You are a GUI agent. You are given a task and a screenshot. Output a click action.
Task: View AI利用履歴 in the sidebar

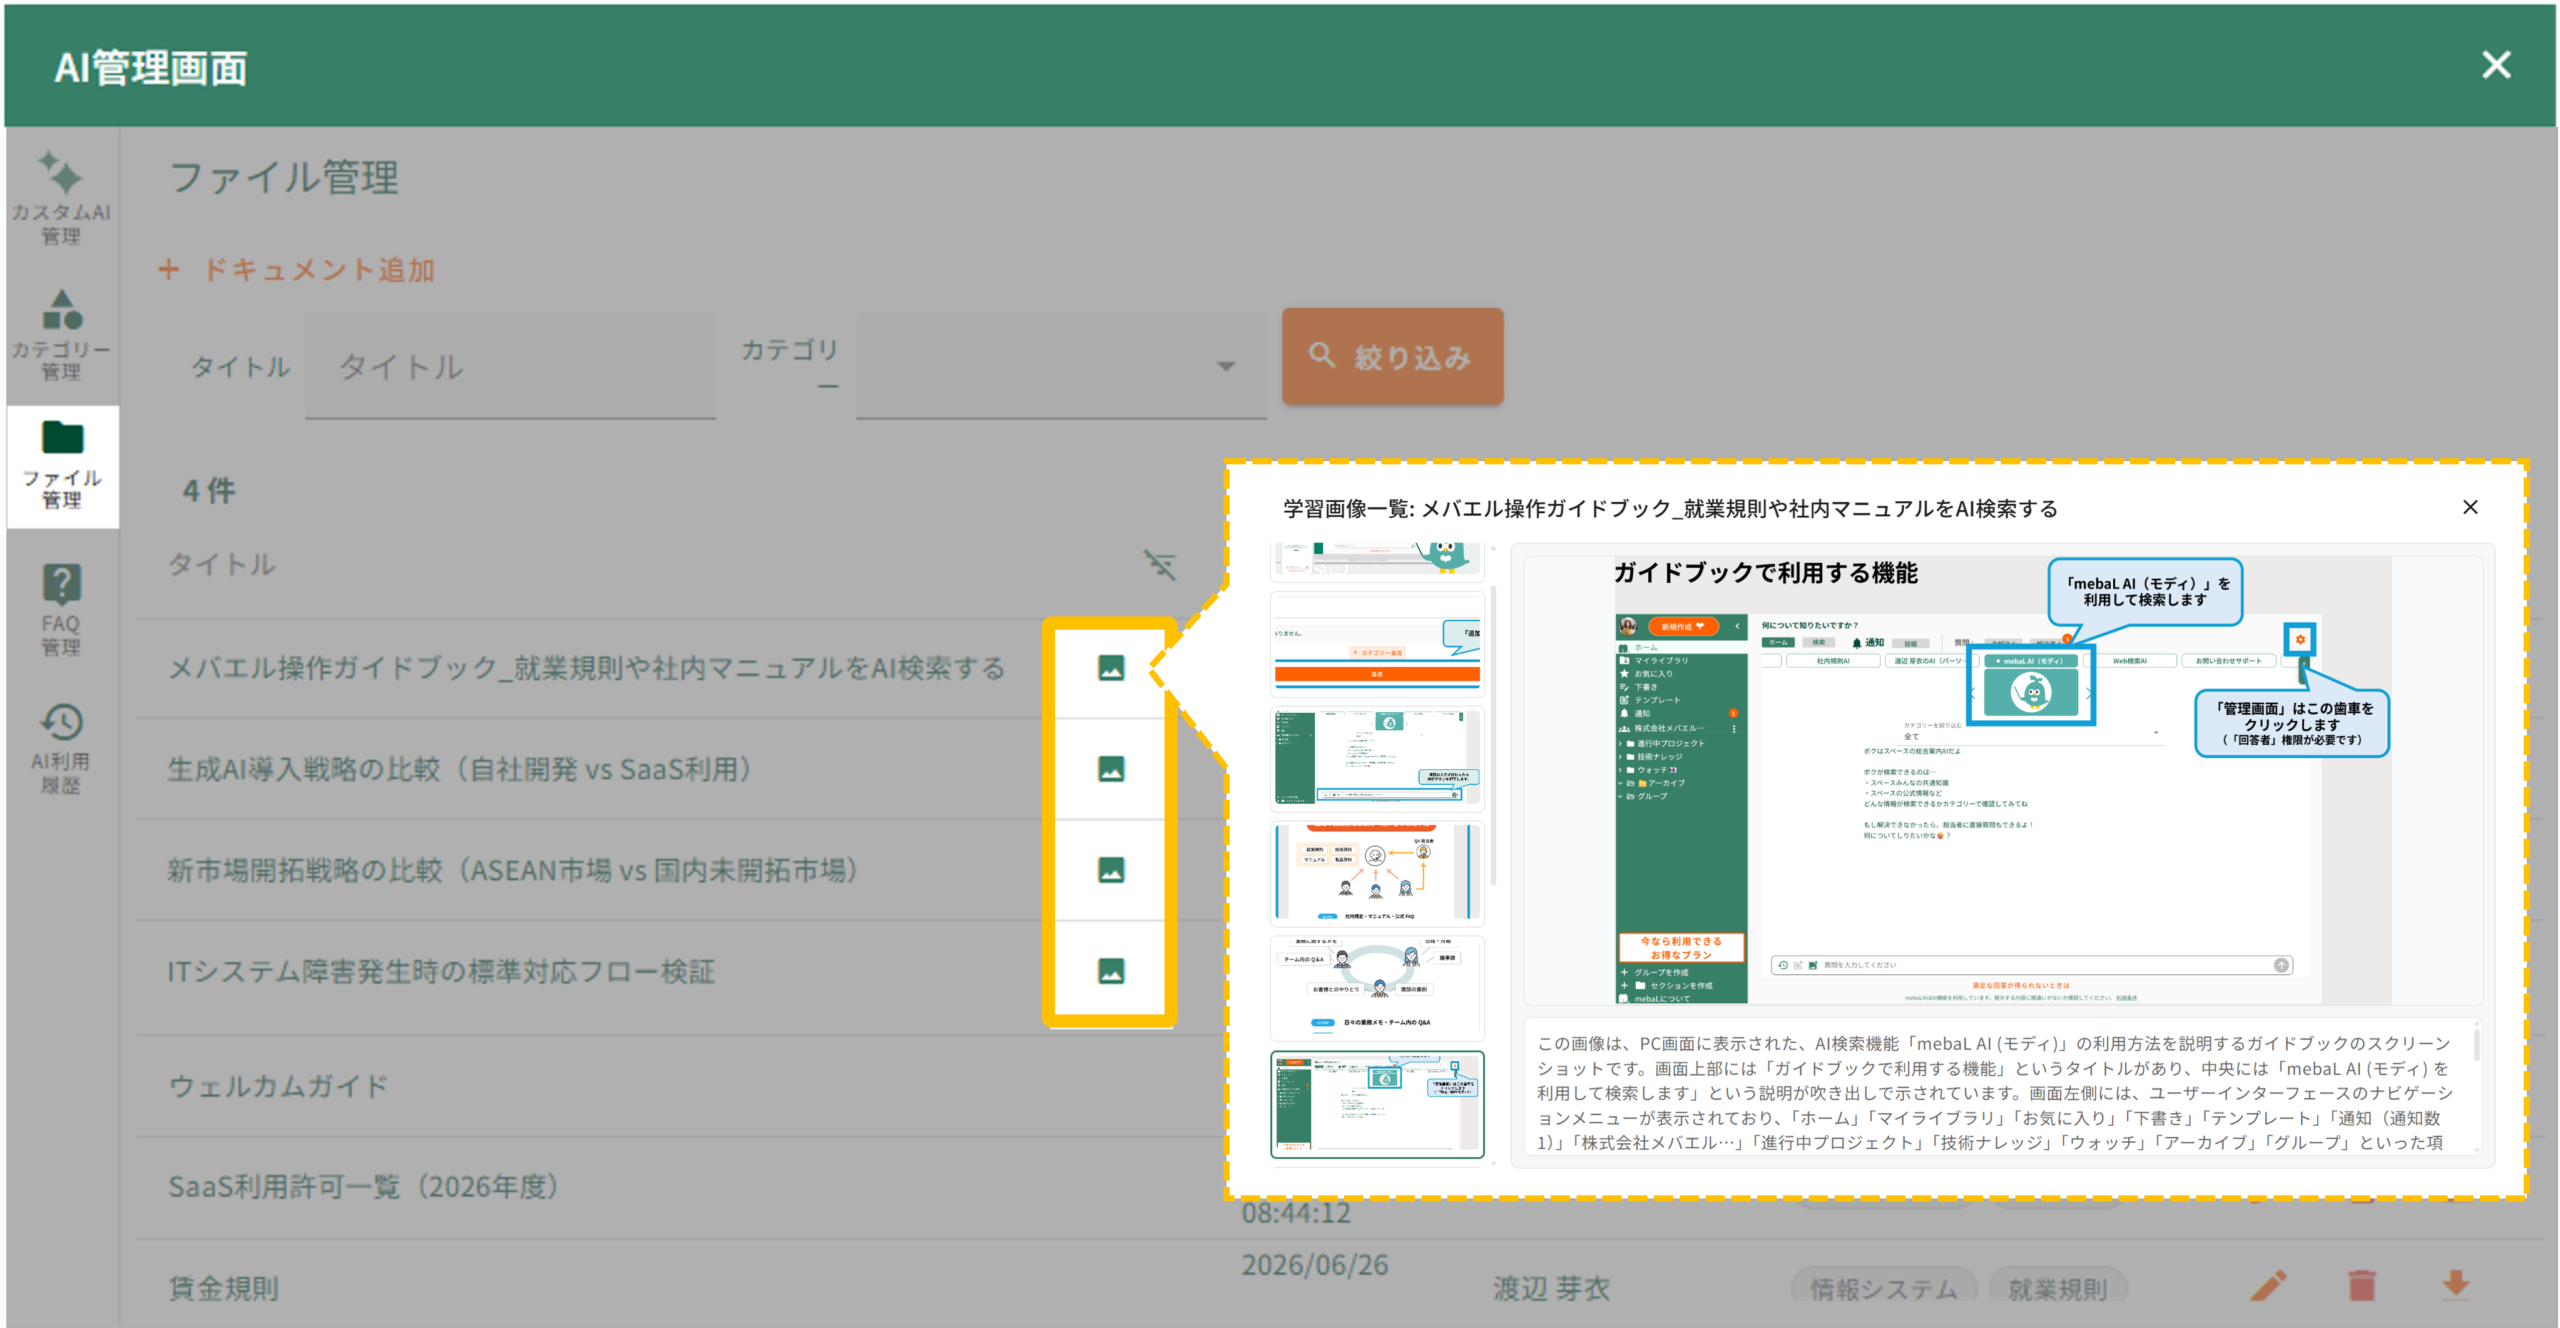(61, 747)
